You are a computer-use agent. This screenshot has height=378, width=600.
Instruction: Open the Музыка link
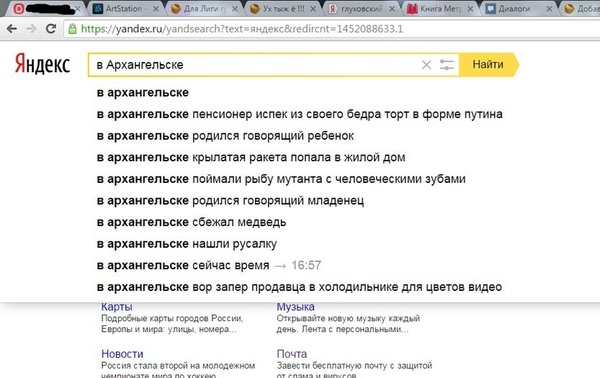[295, 307]
